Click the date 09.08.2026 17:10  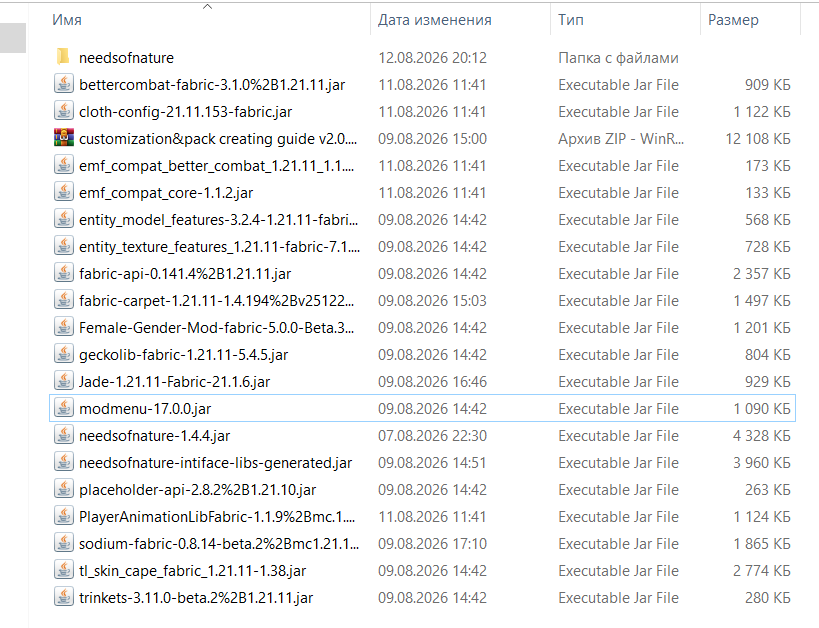tap(432, 544)
